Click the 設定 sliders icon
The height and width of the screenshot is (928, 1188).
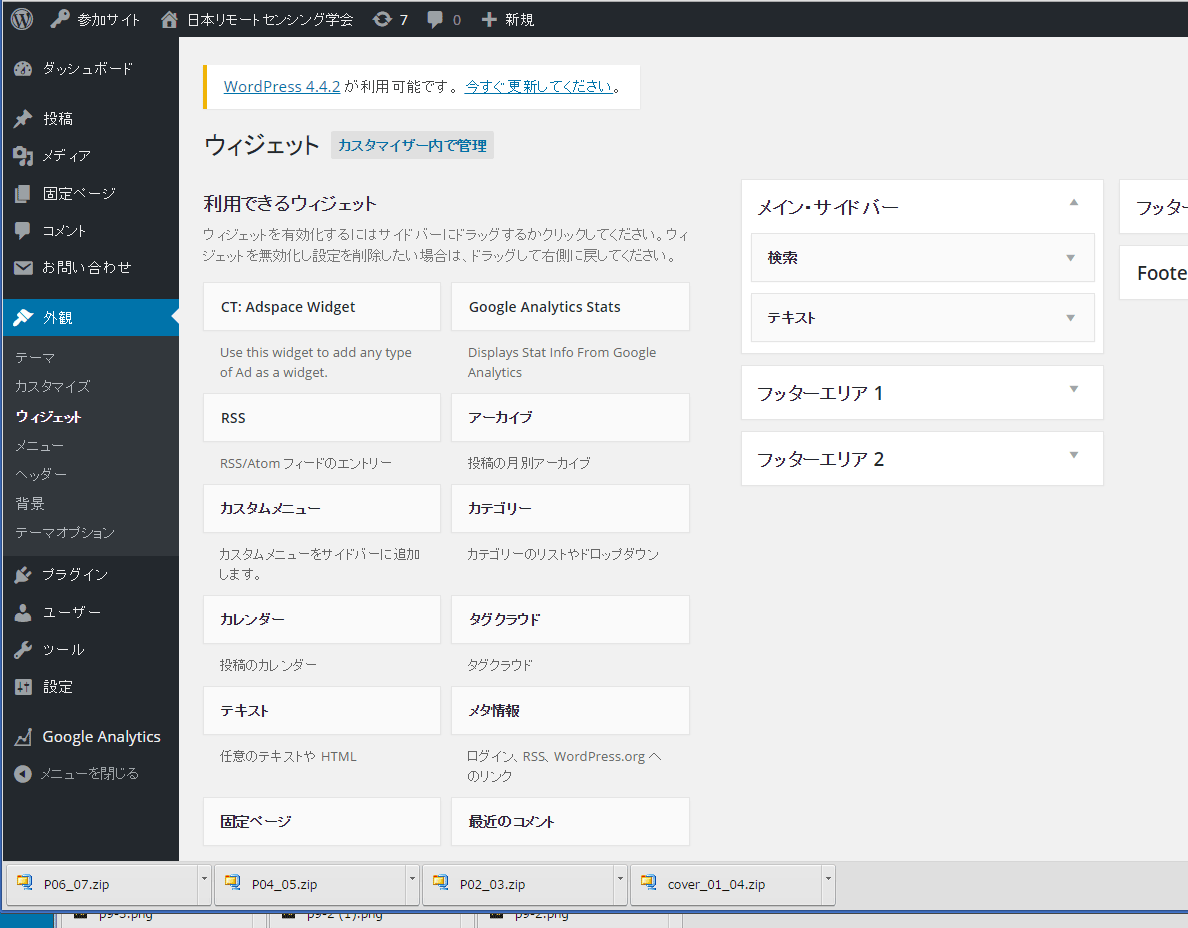point(23,687)
